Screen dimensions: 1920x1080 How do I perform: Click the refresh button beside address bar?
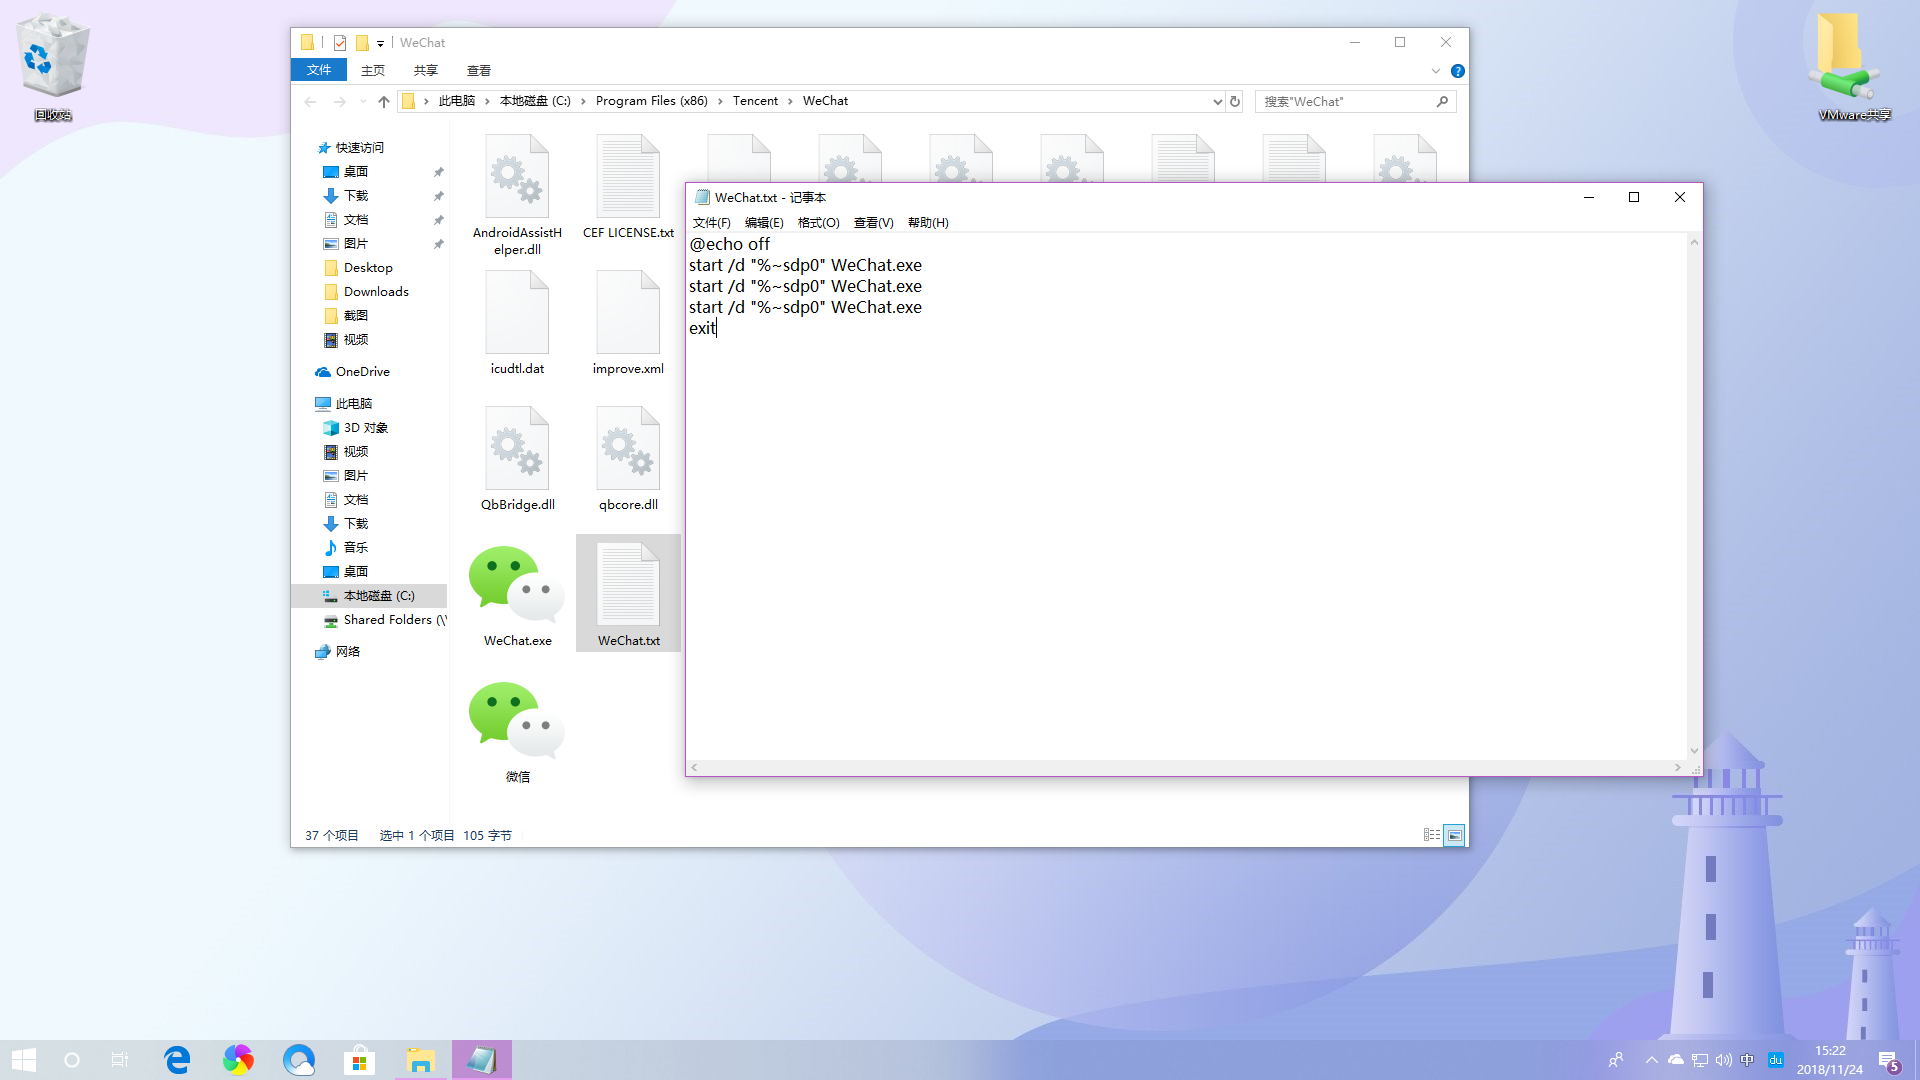pyautogui.click(x=1235, y=101)
